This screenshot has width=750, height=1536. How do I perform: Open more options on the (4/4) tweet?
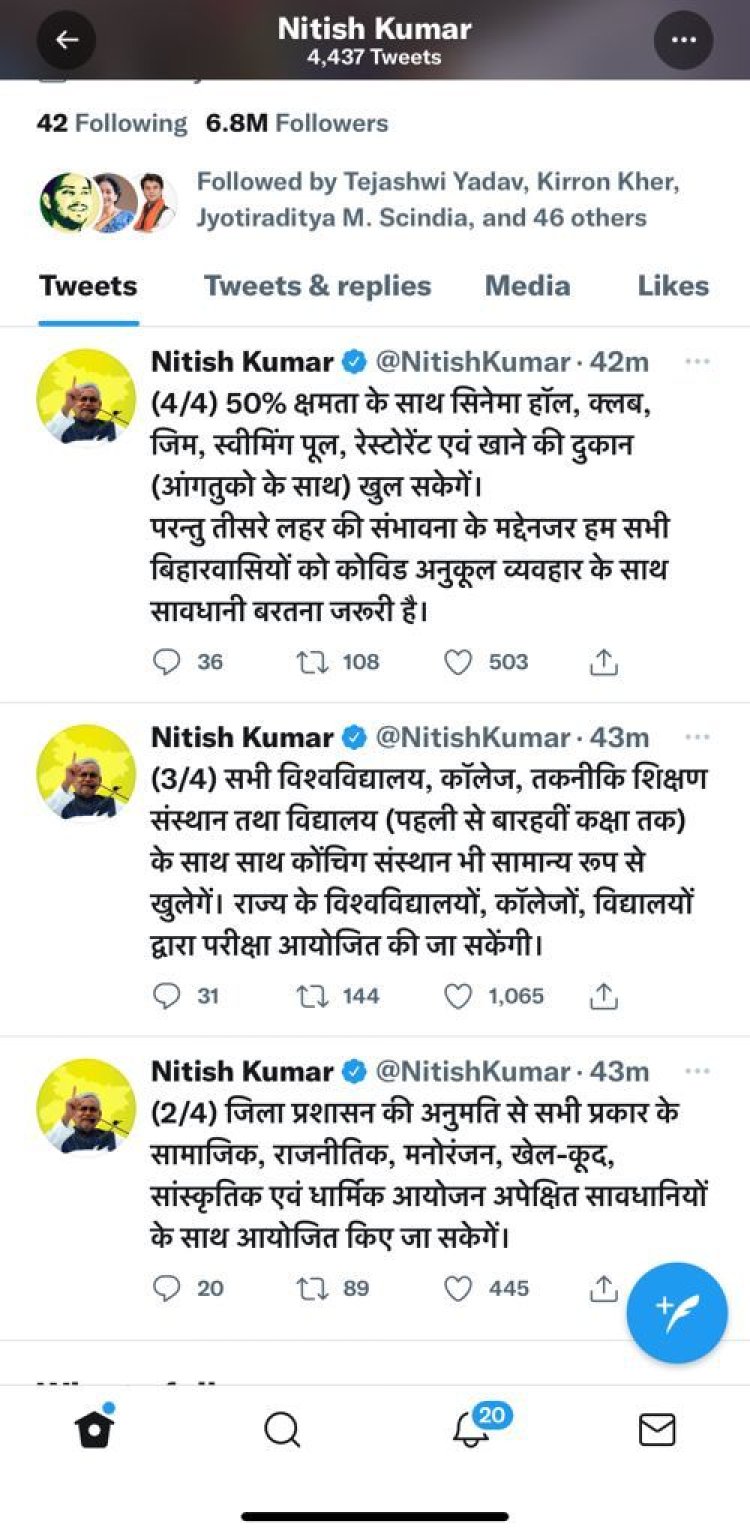click(x=697, y=362)
